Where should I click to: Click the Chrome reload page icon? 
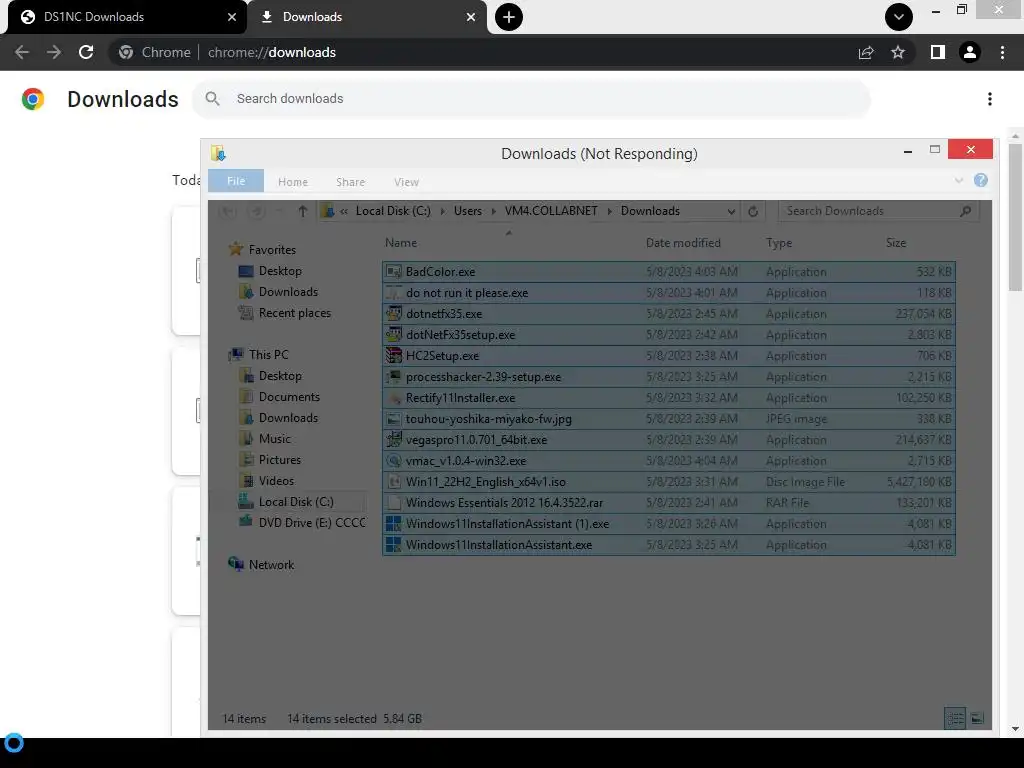click(x=86, y=52)
